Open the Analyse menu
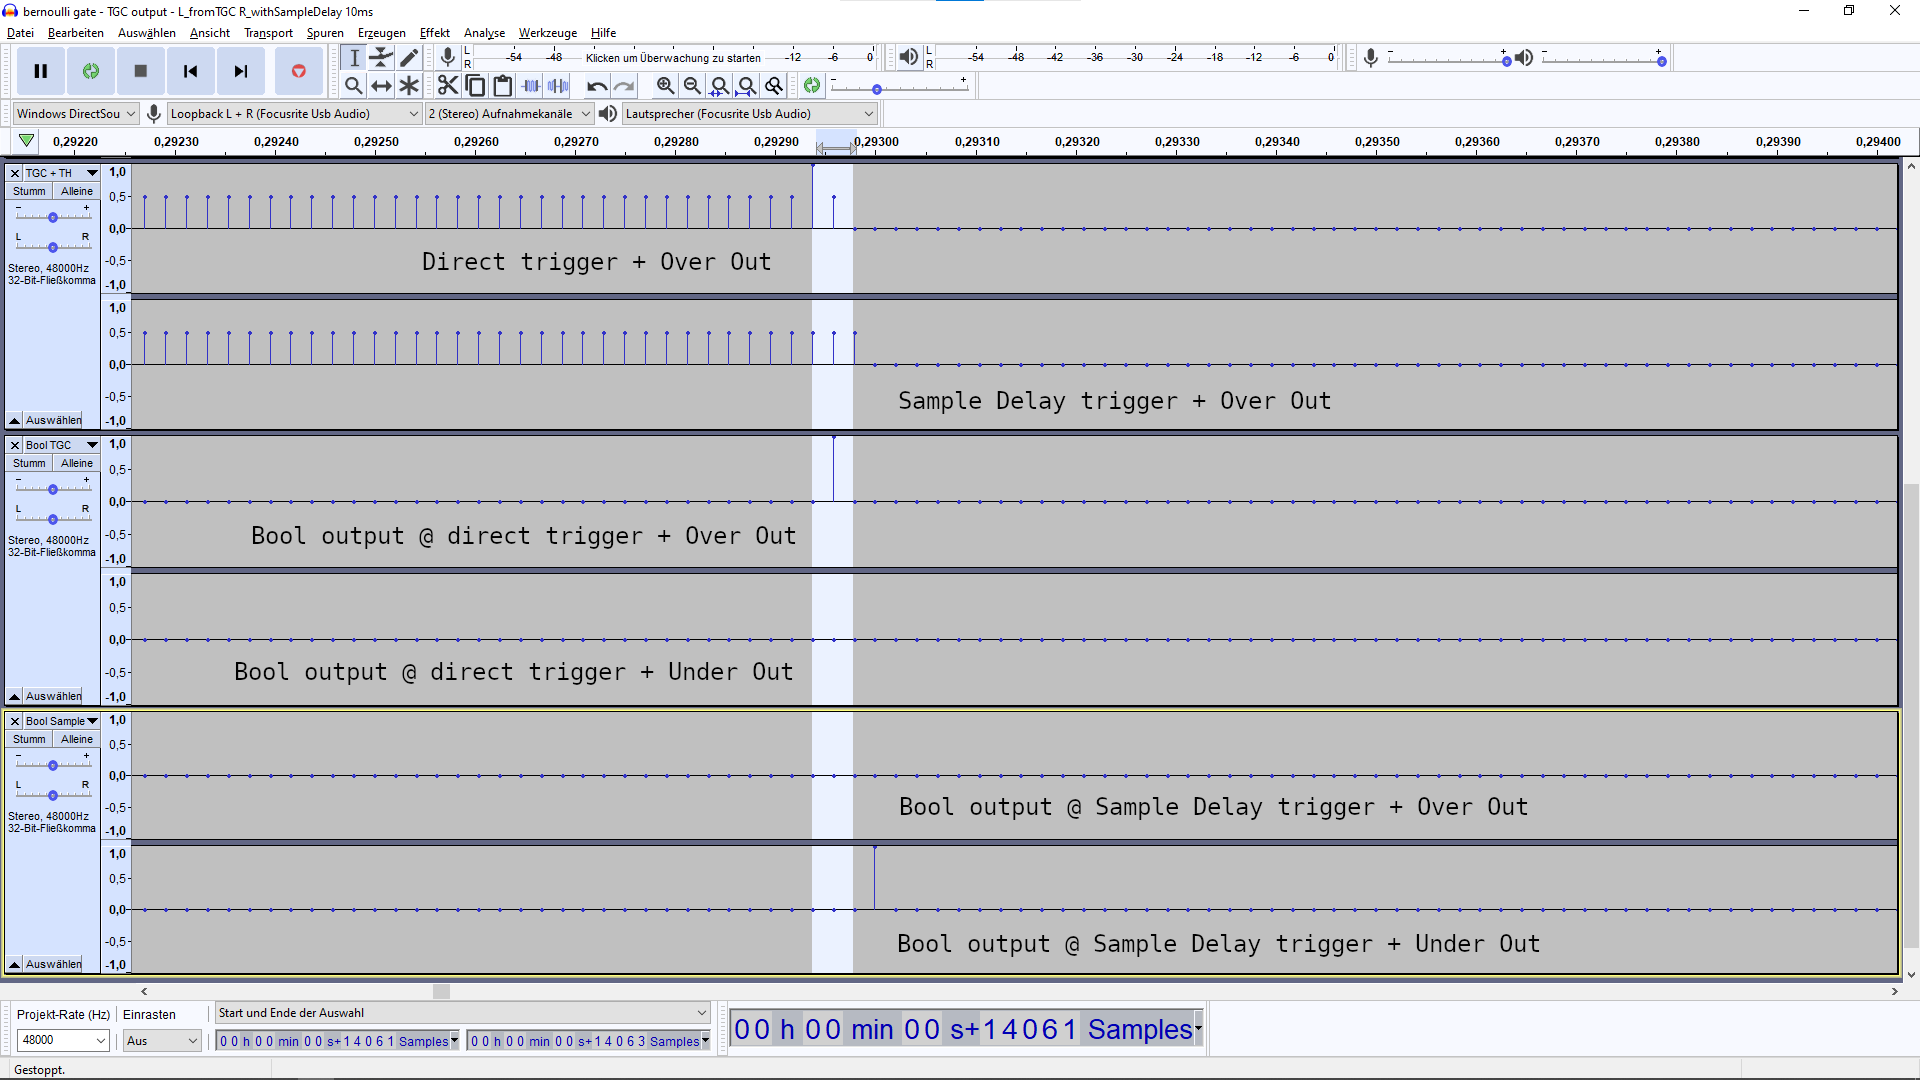 click(485, 33)
